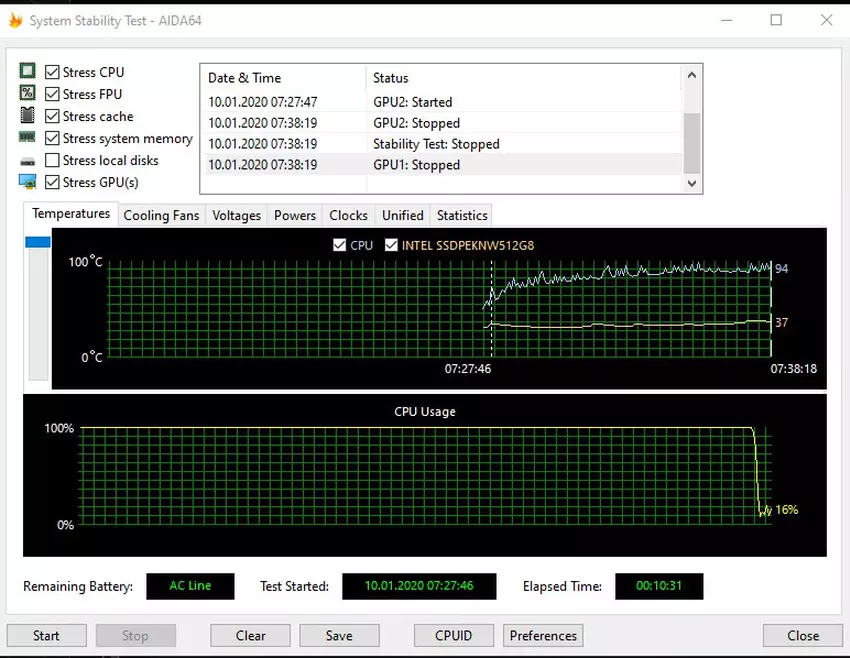Enable the Stress local disks checkbox
Image resolution: width=850 pixels, height=658 pixels.
tap(52, 160)
